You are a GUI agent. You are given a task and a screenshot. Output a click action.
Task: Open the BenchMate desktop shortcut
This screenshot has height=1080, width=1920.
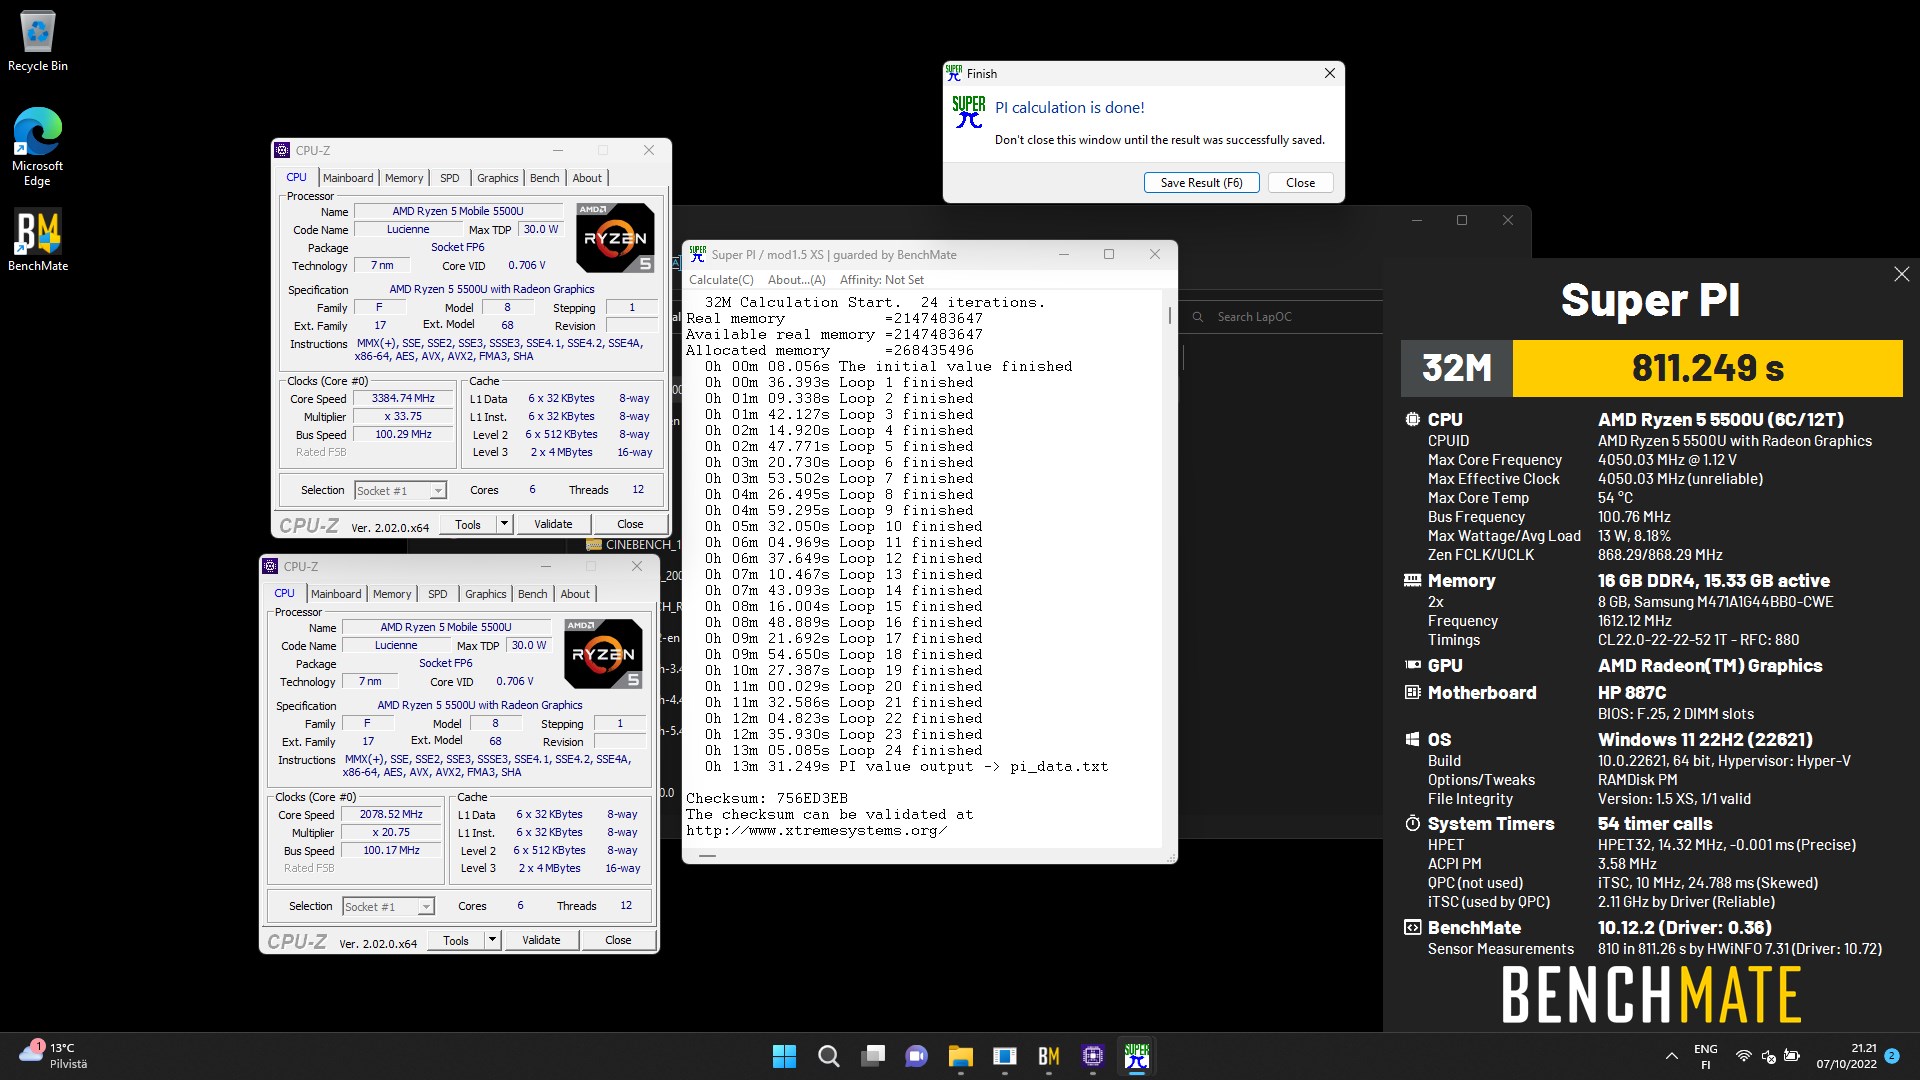pos(38,240)
